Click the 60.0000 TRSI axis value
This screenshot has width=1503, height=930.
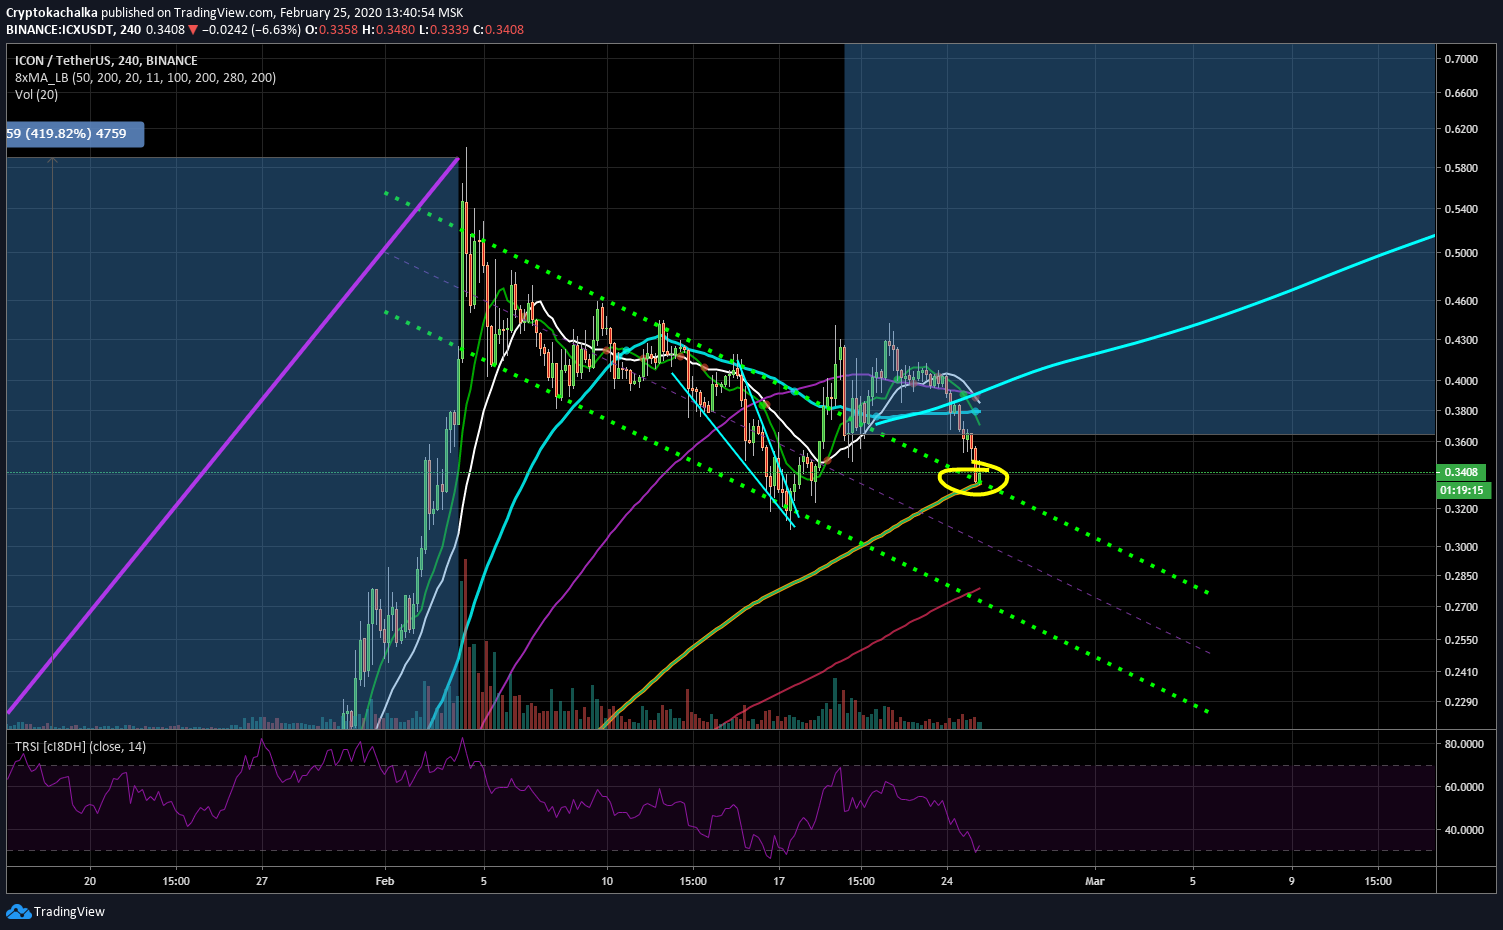(1464, 787)
